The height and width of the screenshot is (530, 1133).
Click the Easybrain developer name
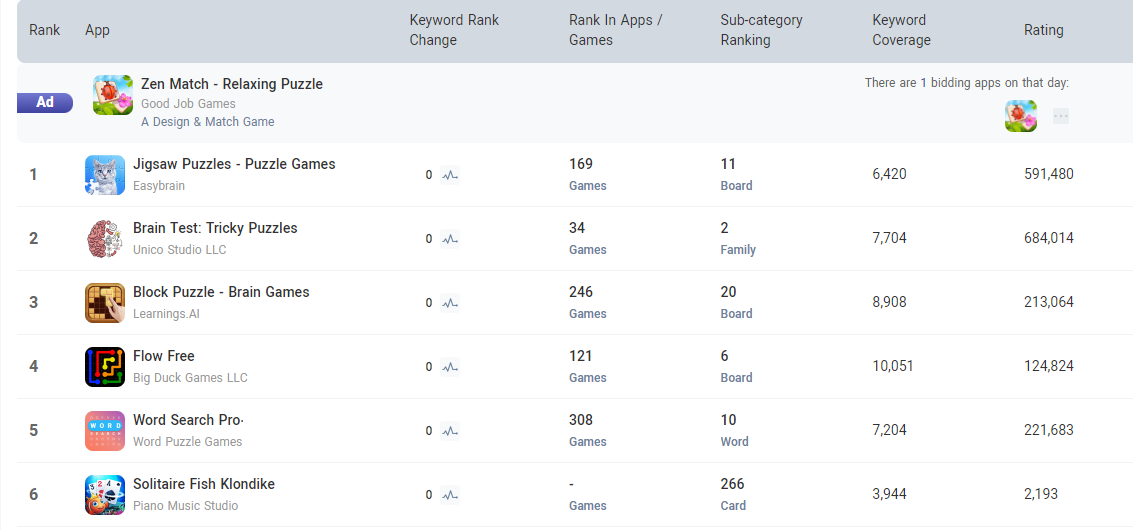coord(159,186)
